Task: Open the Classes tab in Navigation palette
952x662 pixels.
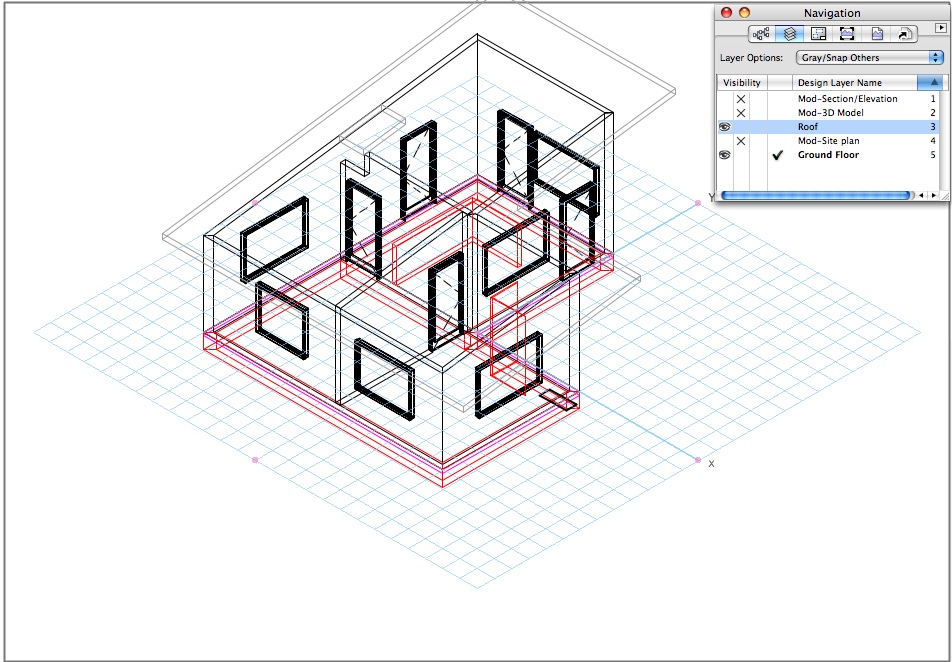Action: (761, 34)
